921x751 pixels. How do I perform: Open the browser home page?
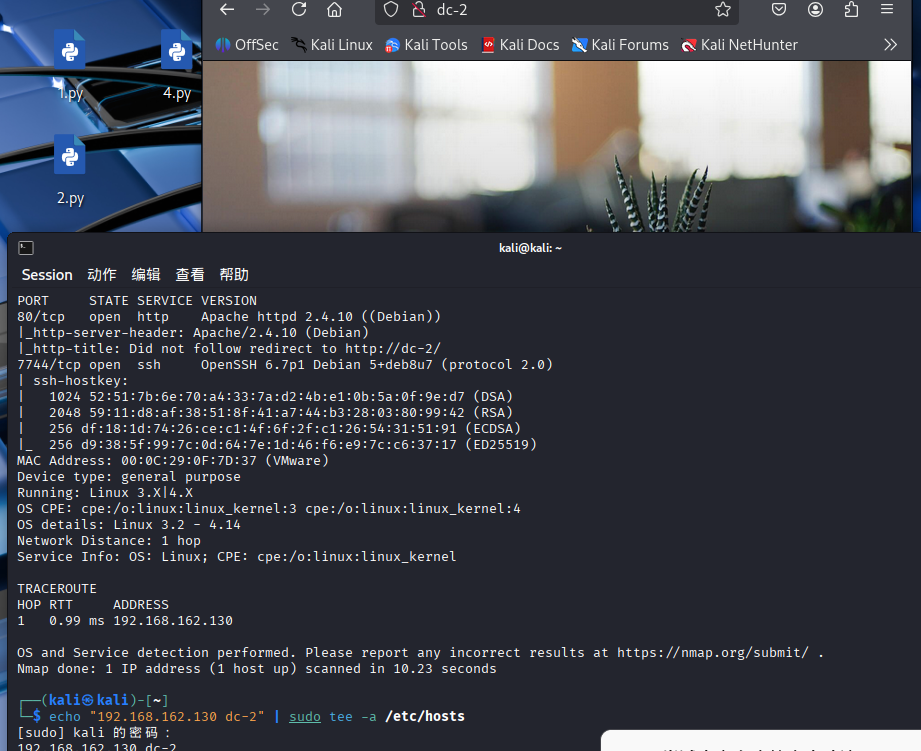335,9
